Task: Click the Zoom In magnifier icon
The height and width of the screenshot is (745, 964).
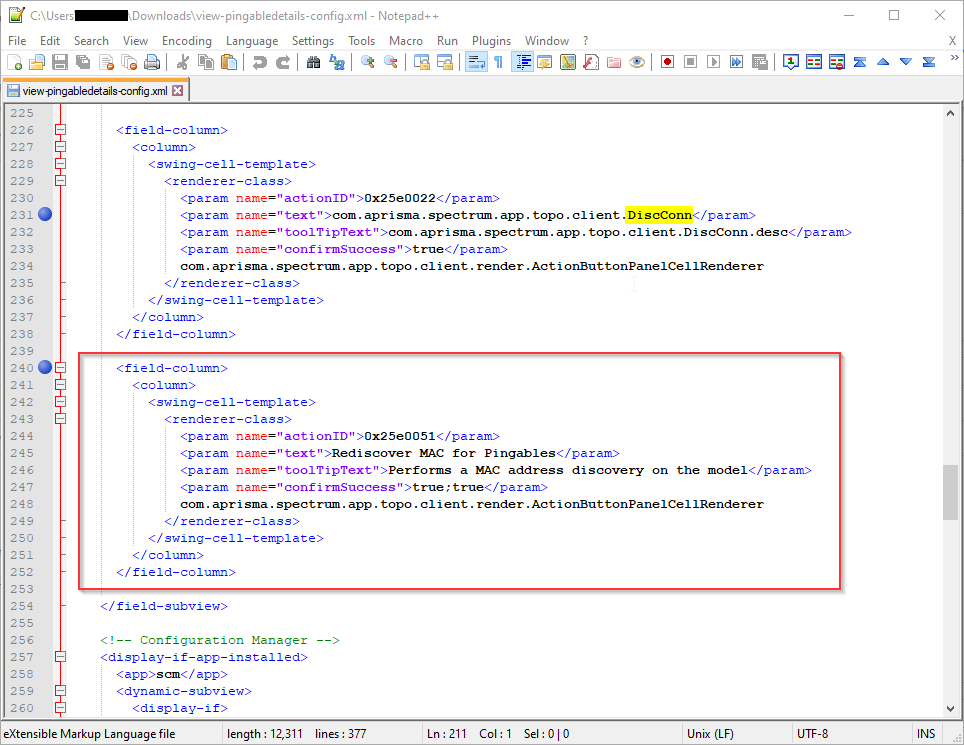Action: (368, 62)
